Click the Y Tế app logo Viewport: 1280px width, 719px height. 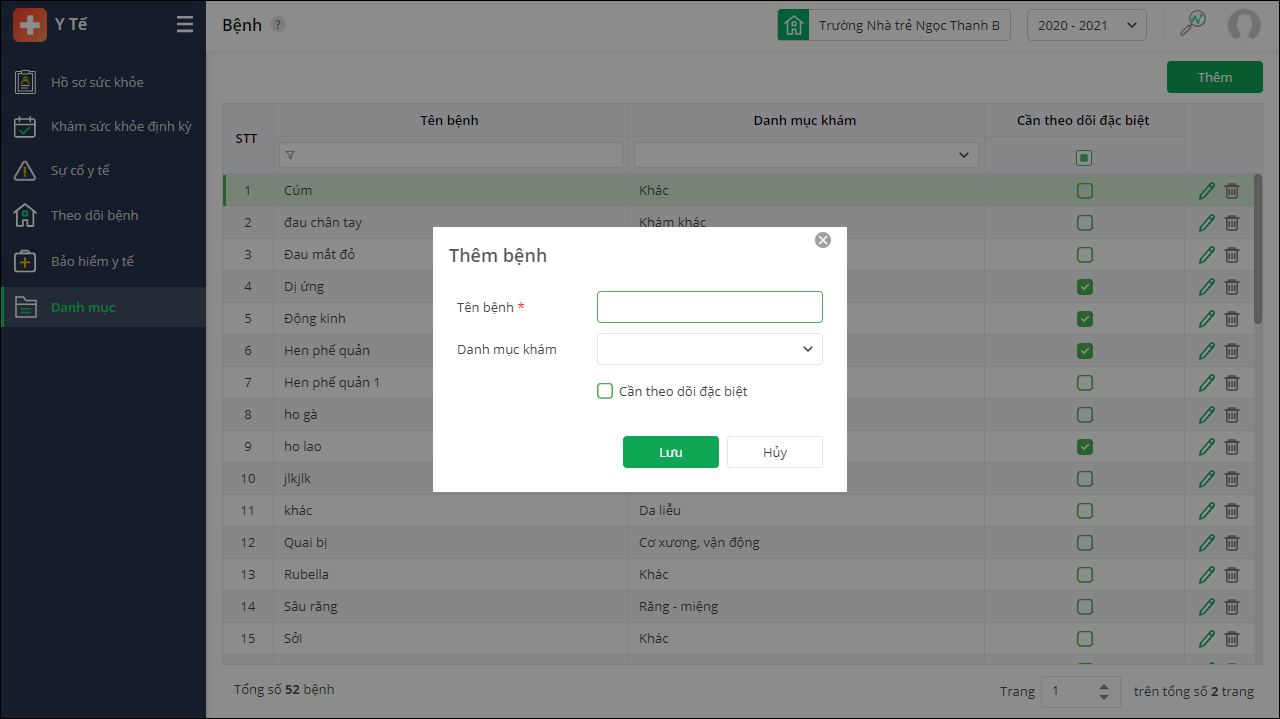[30, 25]
